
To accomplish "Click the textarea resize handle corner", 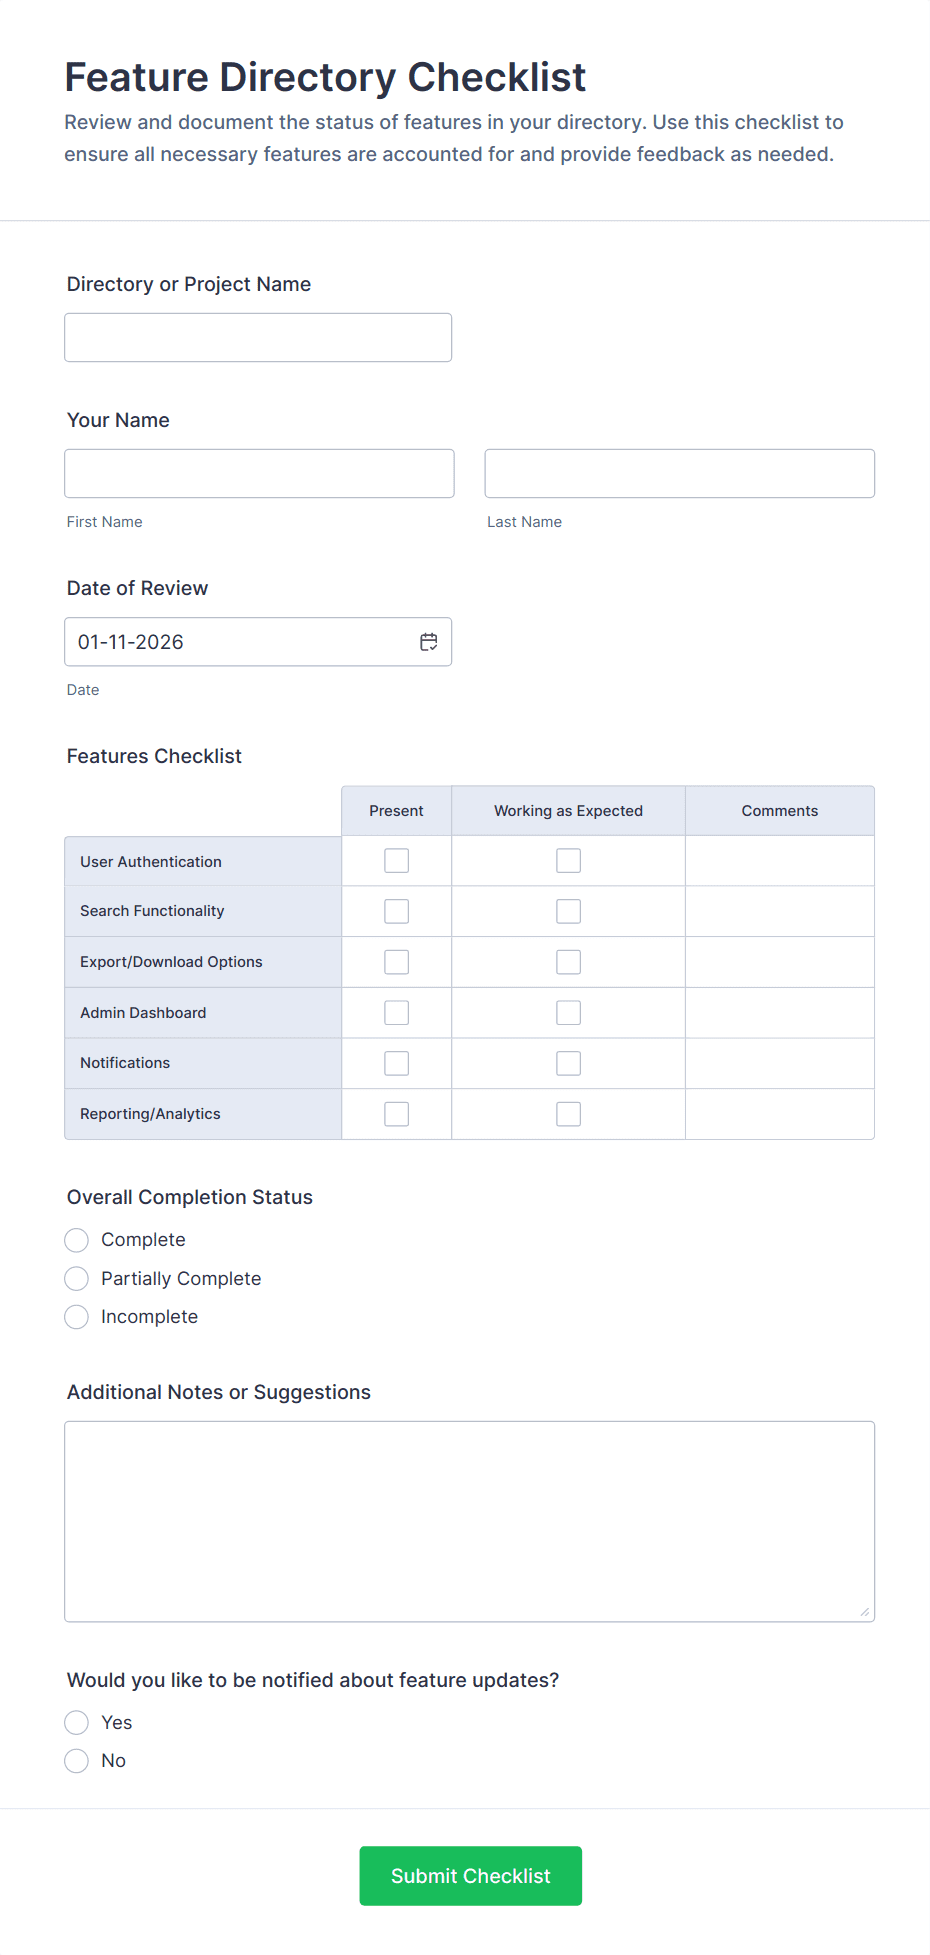I will point(865,1611).
